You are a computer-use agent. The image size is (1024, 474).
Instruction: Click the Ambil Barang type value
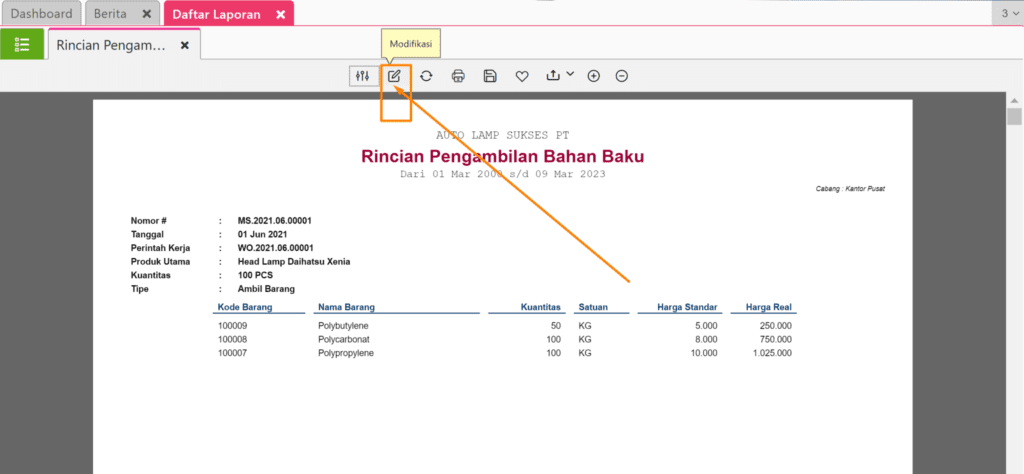266,289
